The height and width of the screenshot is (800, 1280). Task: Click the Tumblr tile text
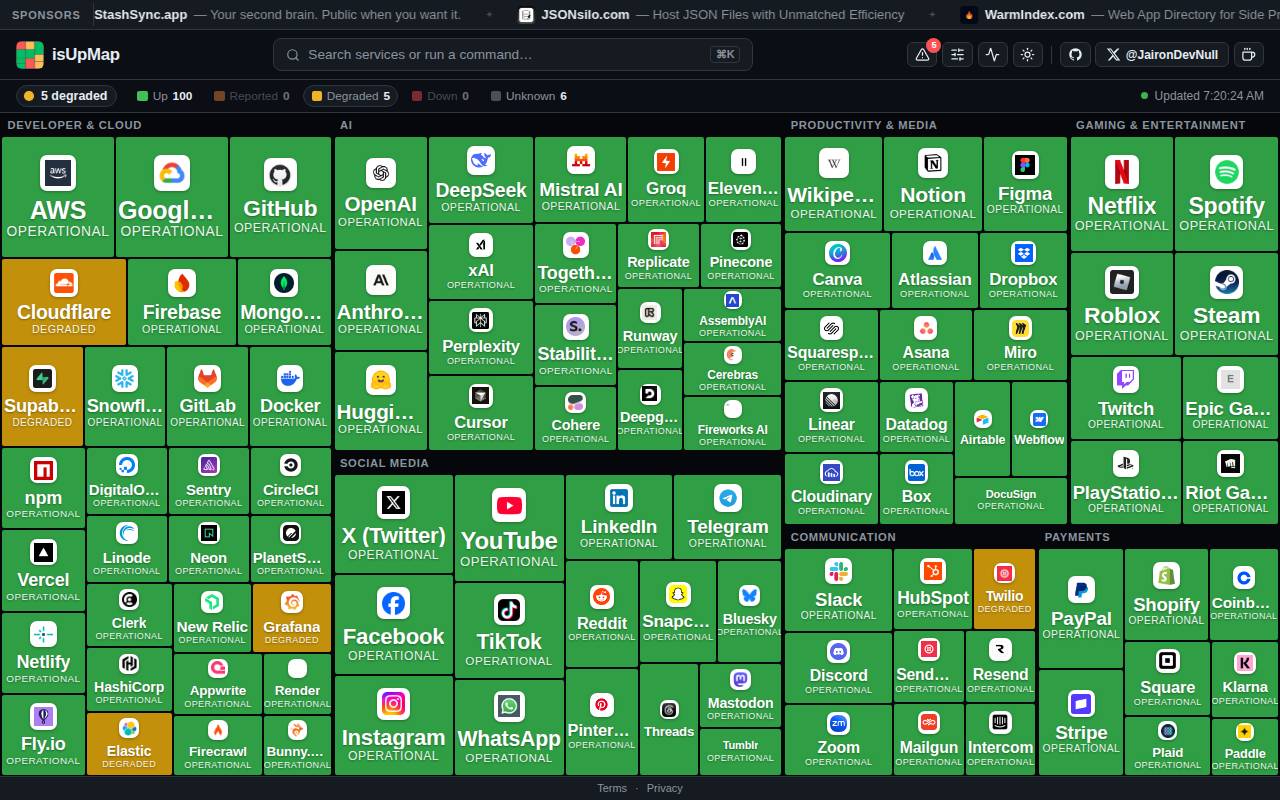pos(740,745)
